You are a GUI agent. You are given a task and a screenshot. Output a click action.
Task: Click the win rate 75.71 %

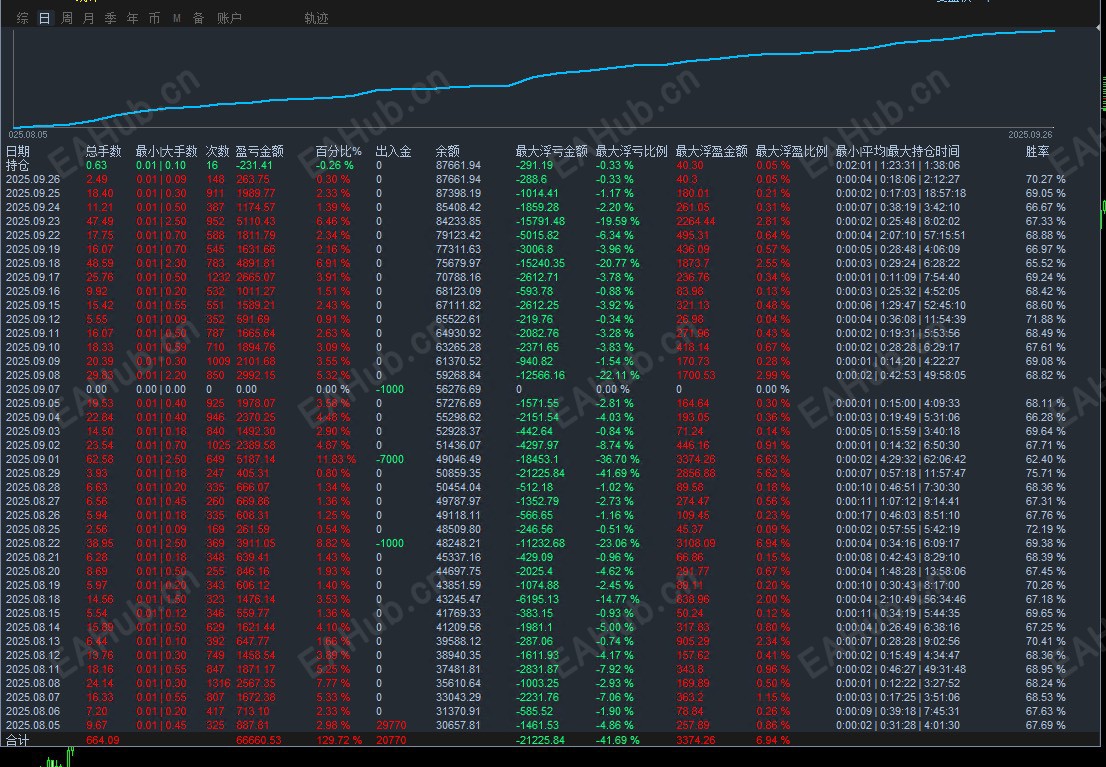1045,473
